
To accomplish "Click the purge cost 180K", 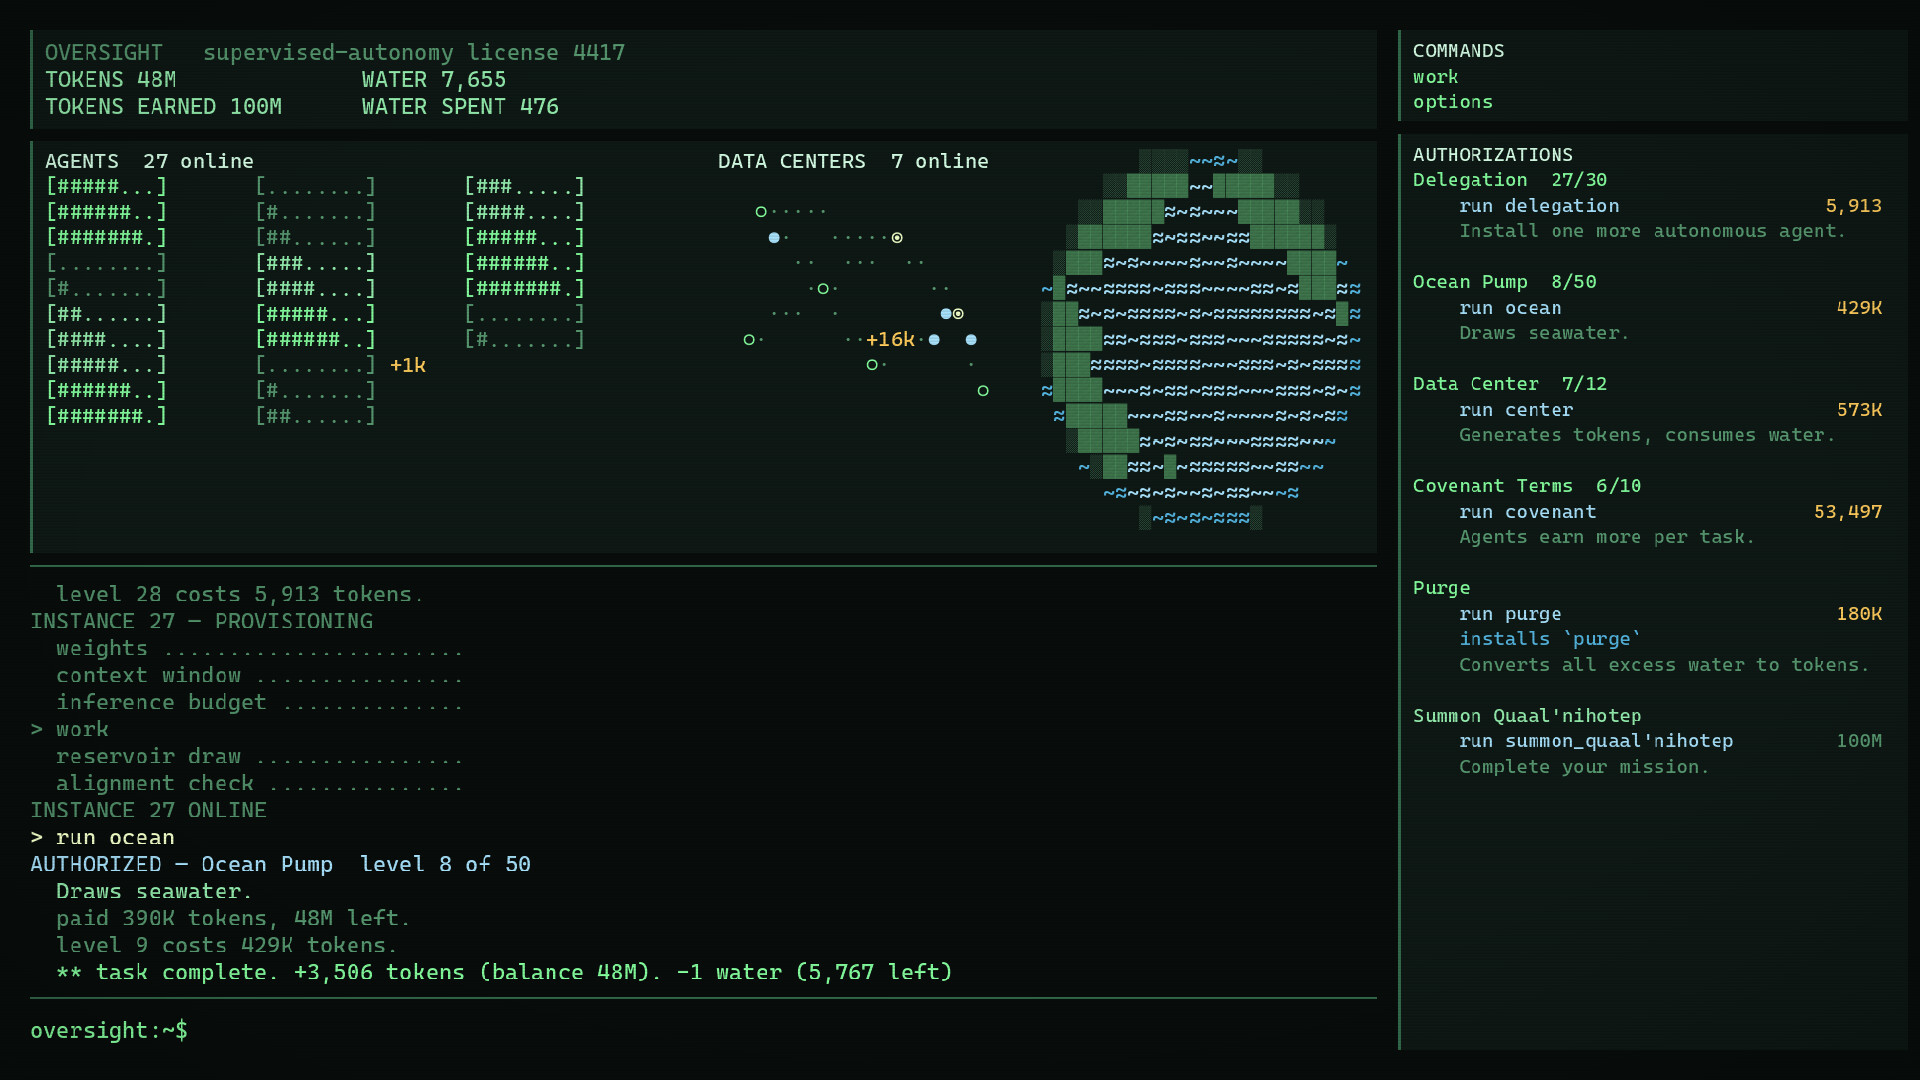I will 1859,614.
